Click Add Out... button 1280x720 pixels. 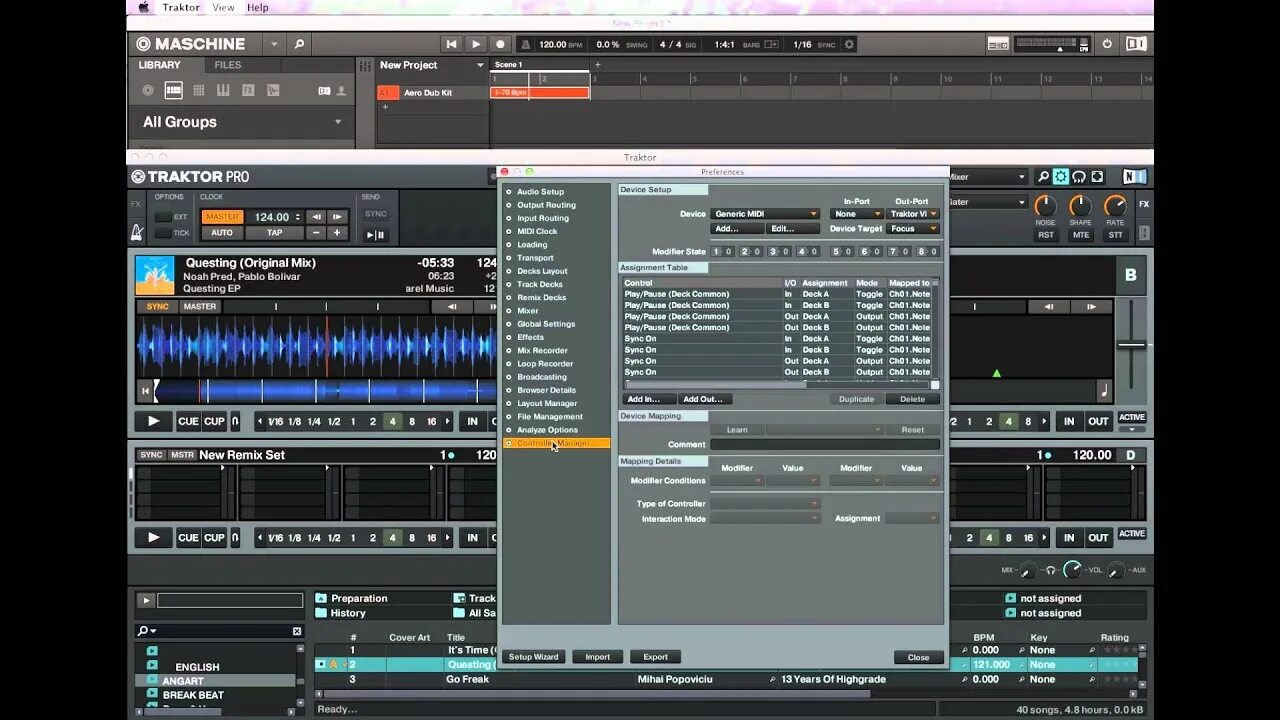click(x=705, y=399)
